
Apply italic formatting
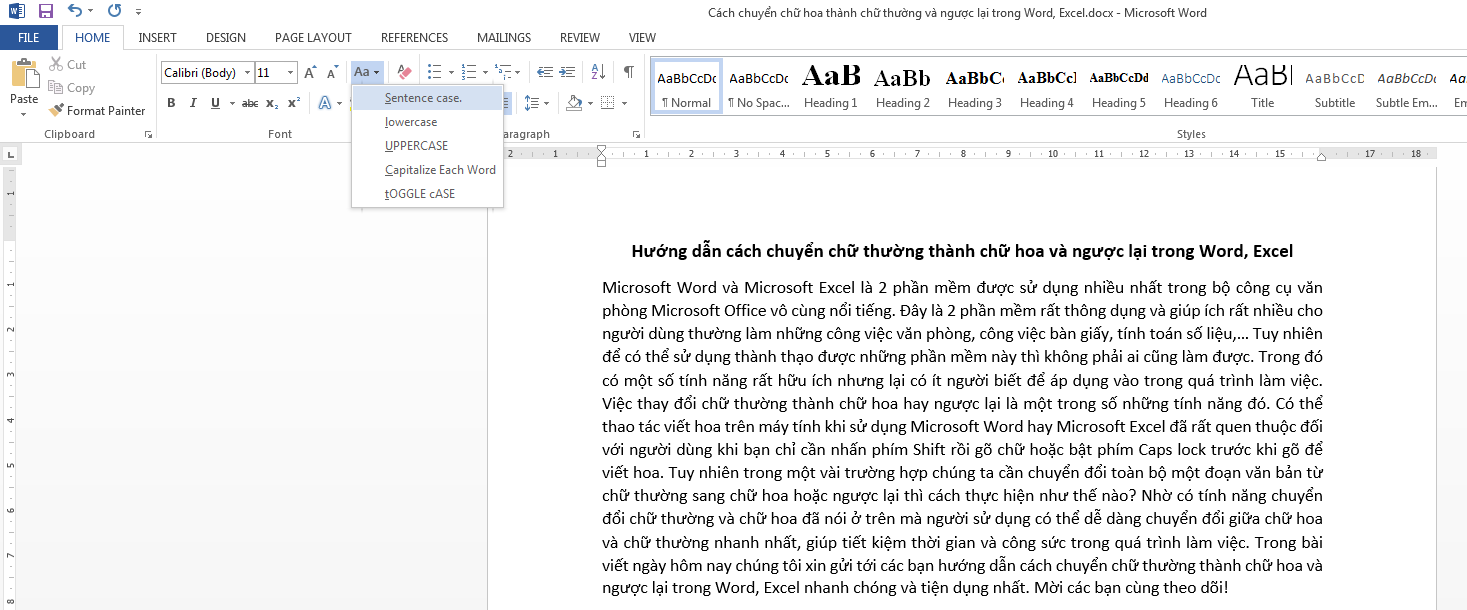pyautogui.click(x=192, y=102)
